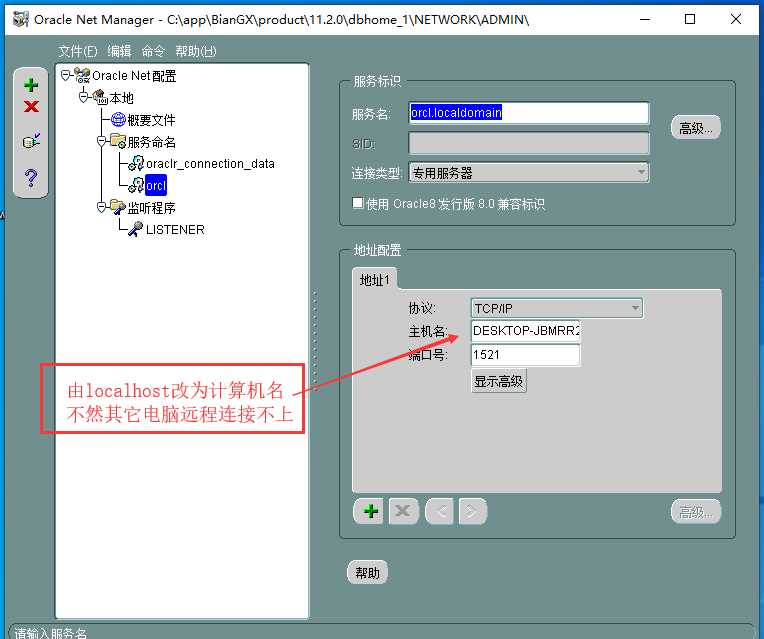Minimize the Oracle Net Manager window
The width and height of the screenshot is (764, 639).
645,19
